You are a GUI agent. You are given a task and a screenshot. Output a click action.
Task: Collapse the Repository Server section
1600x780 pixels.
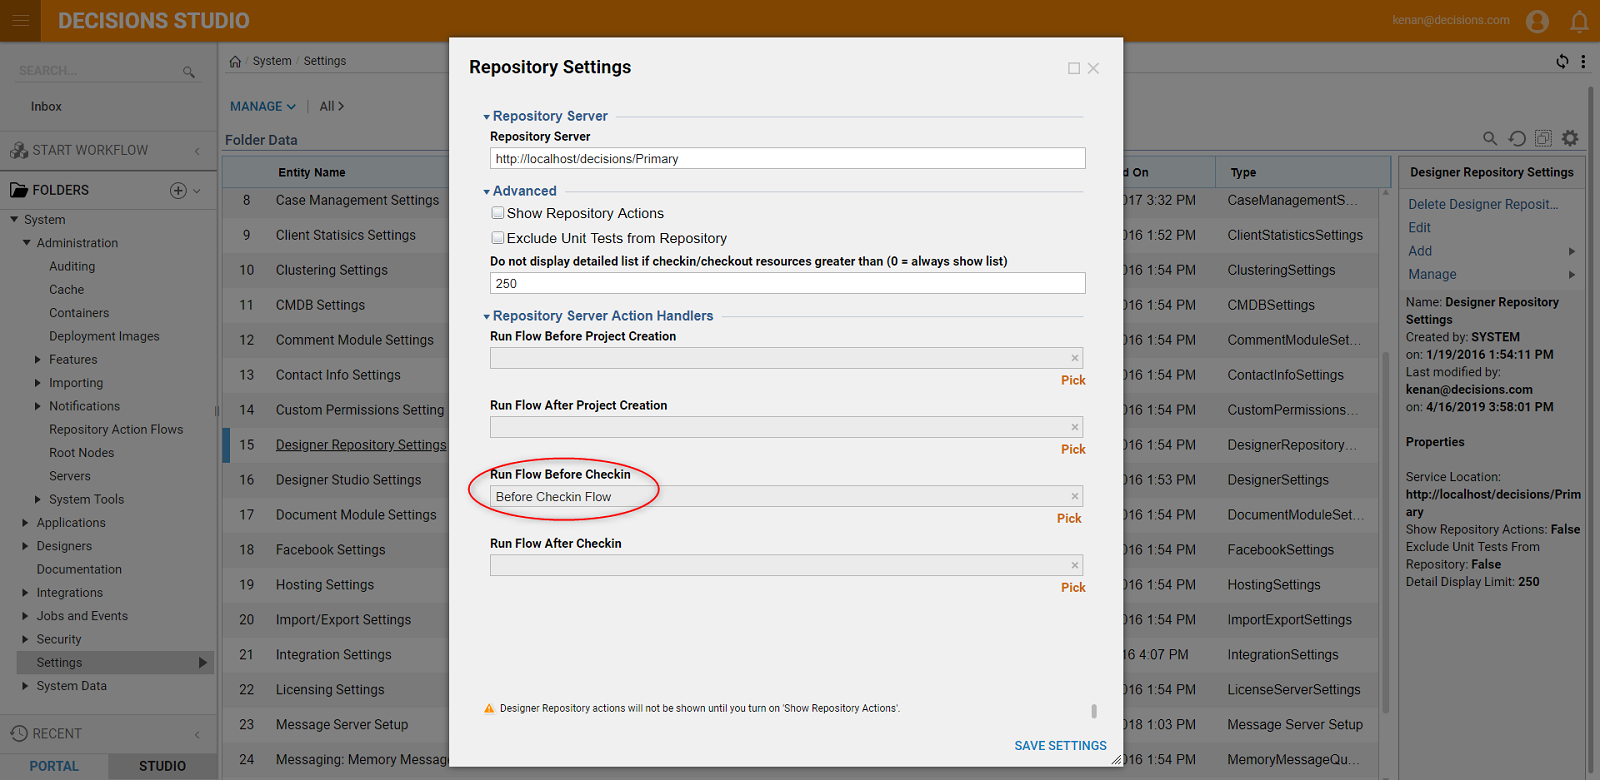click(x=487, y=117)
